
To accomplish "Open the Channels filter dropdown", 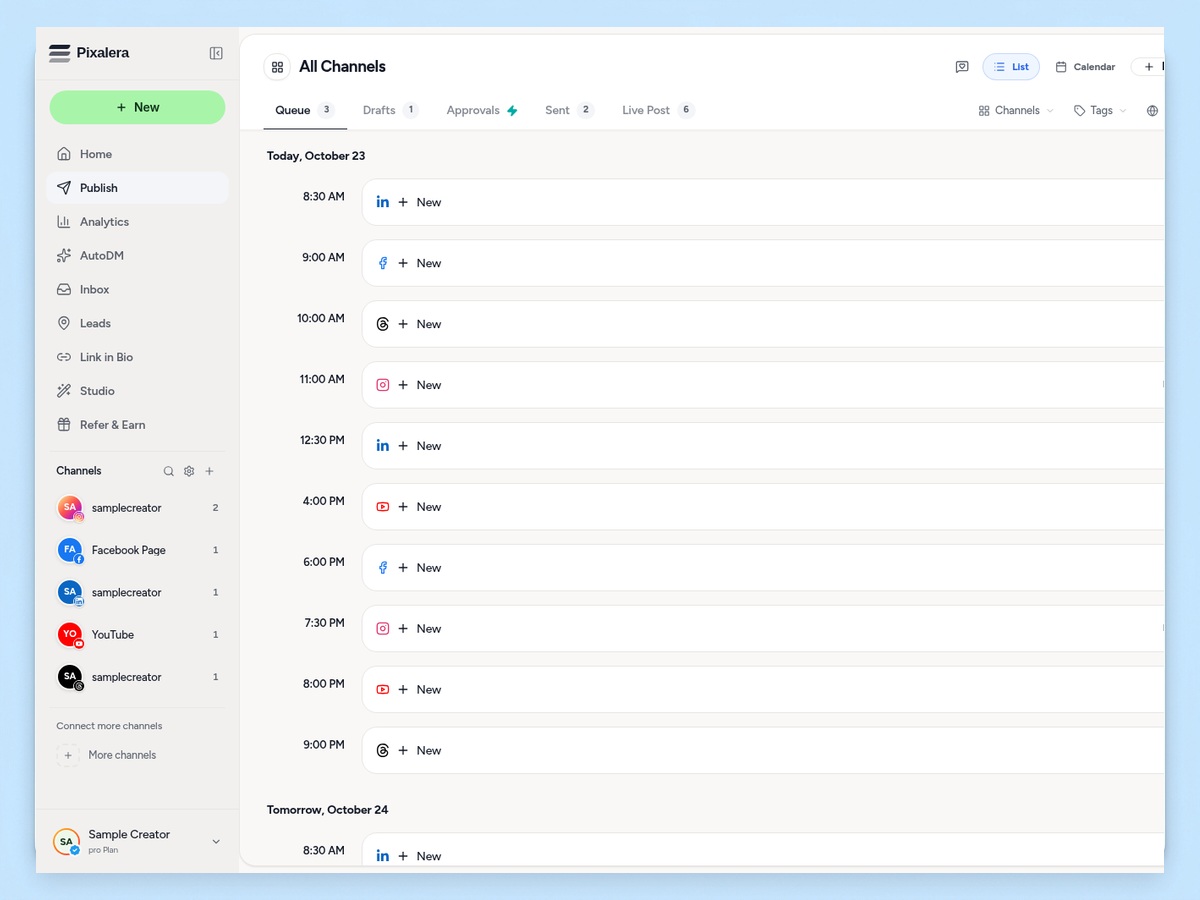I will tap(1016, 111).
